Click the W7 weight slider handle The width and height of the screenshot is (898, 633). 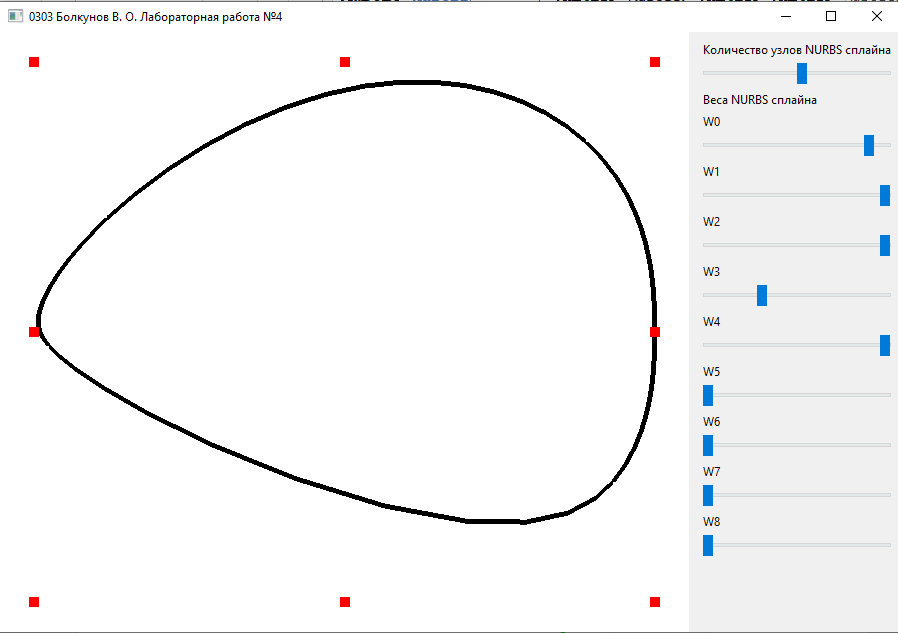pos(708,496)
